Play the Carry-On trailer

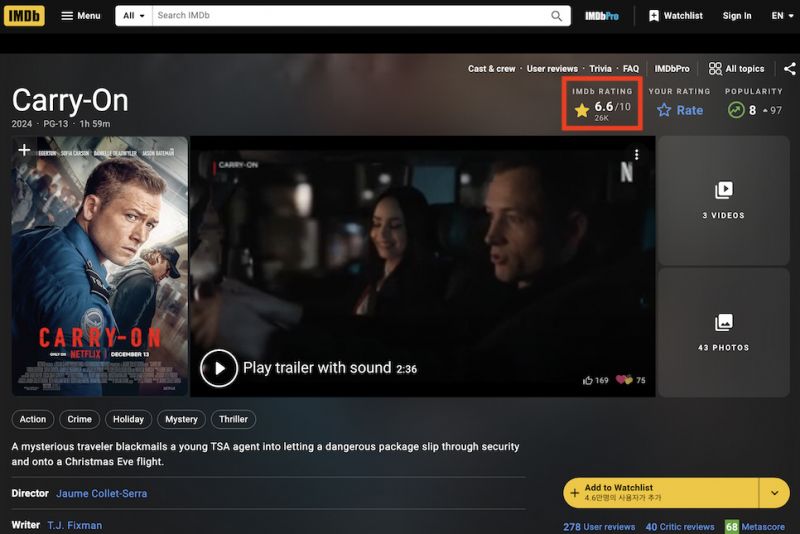tap(219, 368)
